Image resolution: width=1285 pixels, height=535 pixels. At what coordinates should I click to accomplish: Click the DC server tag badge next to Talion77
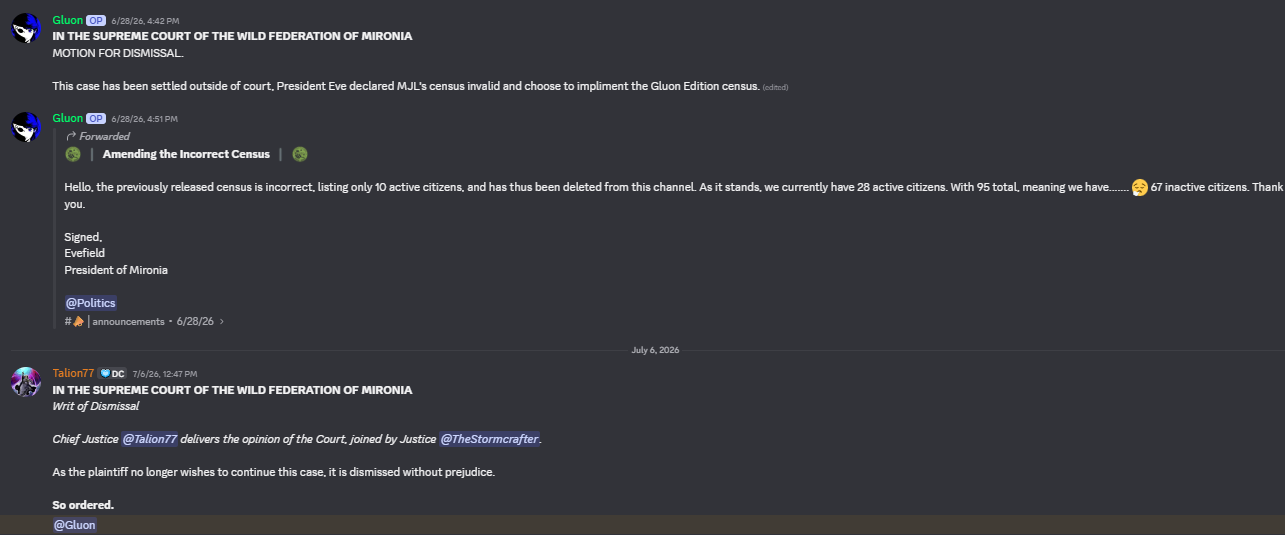(112, 373)
